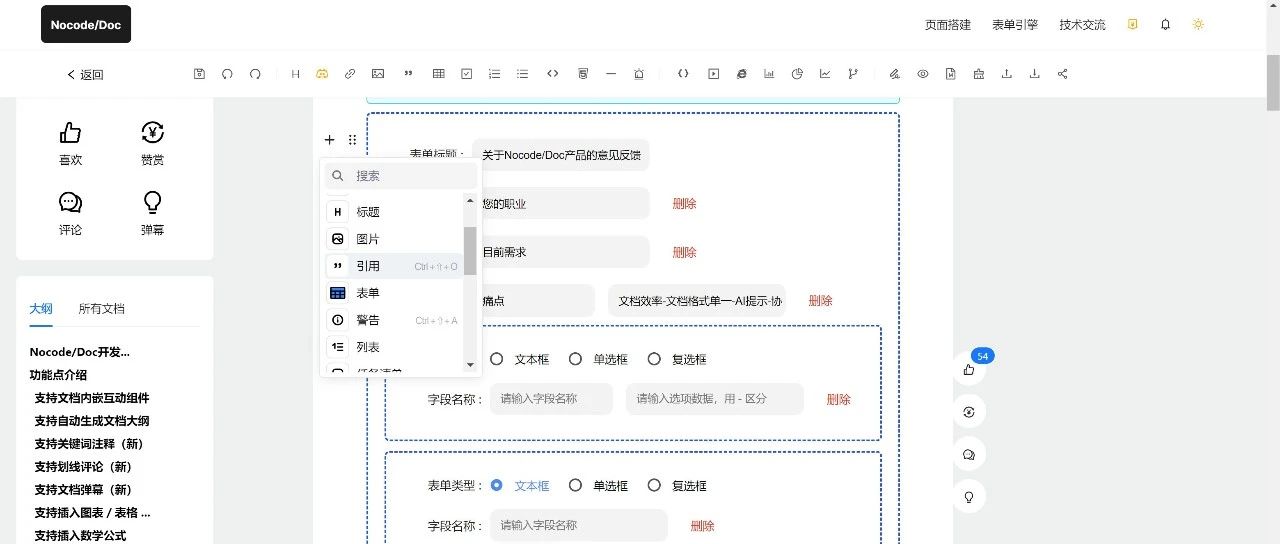Click the 赞赏 reward icon in sidebar
The width and height of the screenshot is (1280, 544).
(152, 132)
